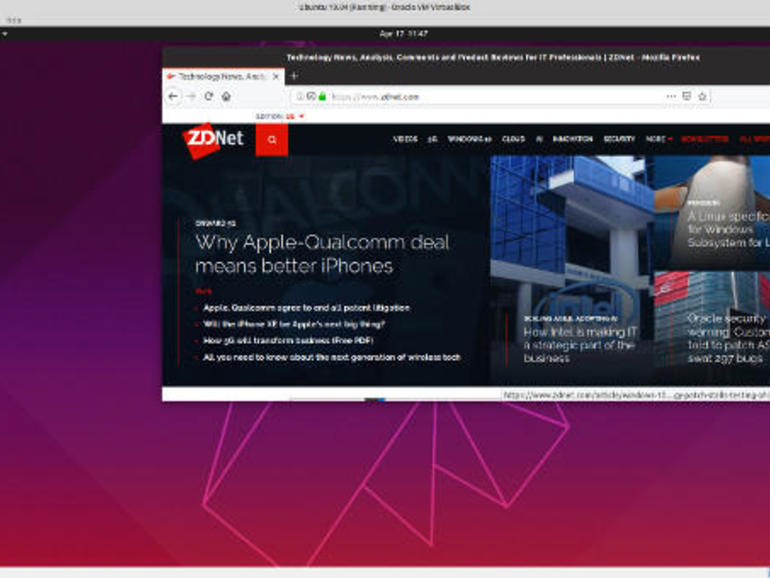Viewport: 770px width, 578px height.
Task: Open Innovation navigation item
Action: [x=573, y=139]
